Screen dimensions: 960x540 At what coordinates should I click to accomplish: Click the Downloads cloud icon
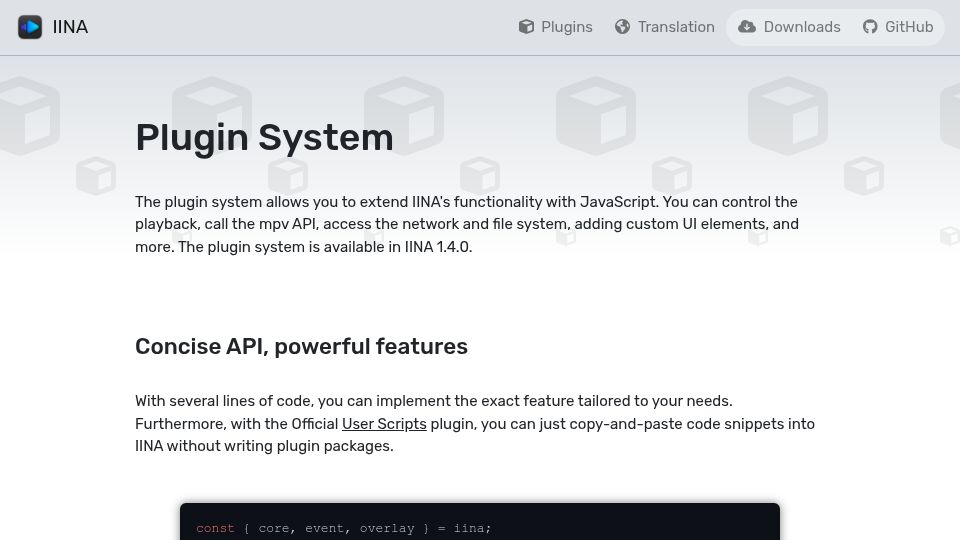747,27
